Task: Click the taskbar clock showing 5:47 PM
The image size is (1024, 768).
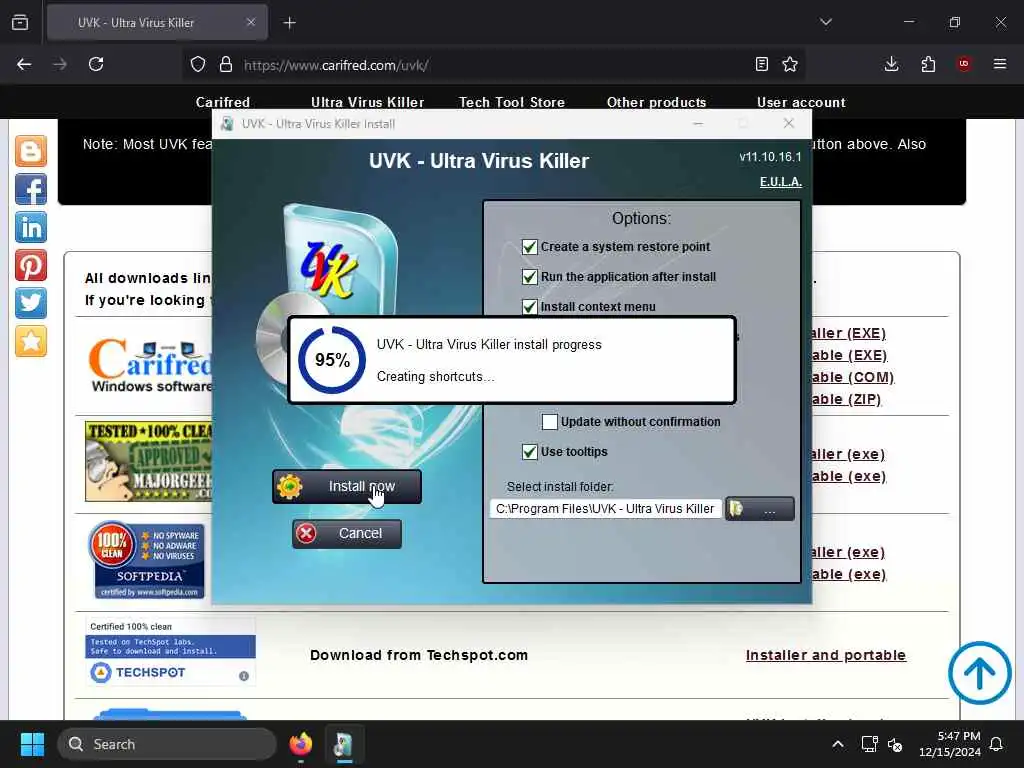Action: (950, 744)
